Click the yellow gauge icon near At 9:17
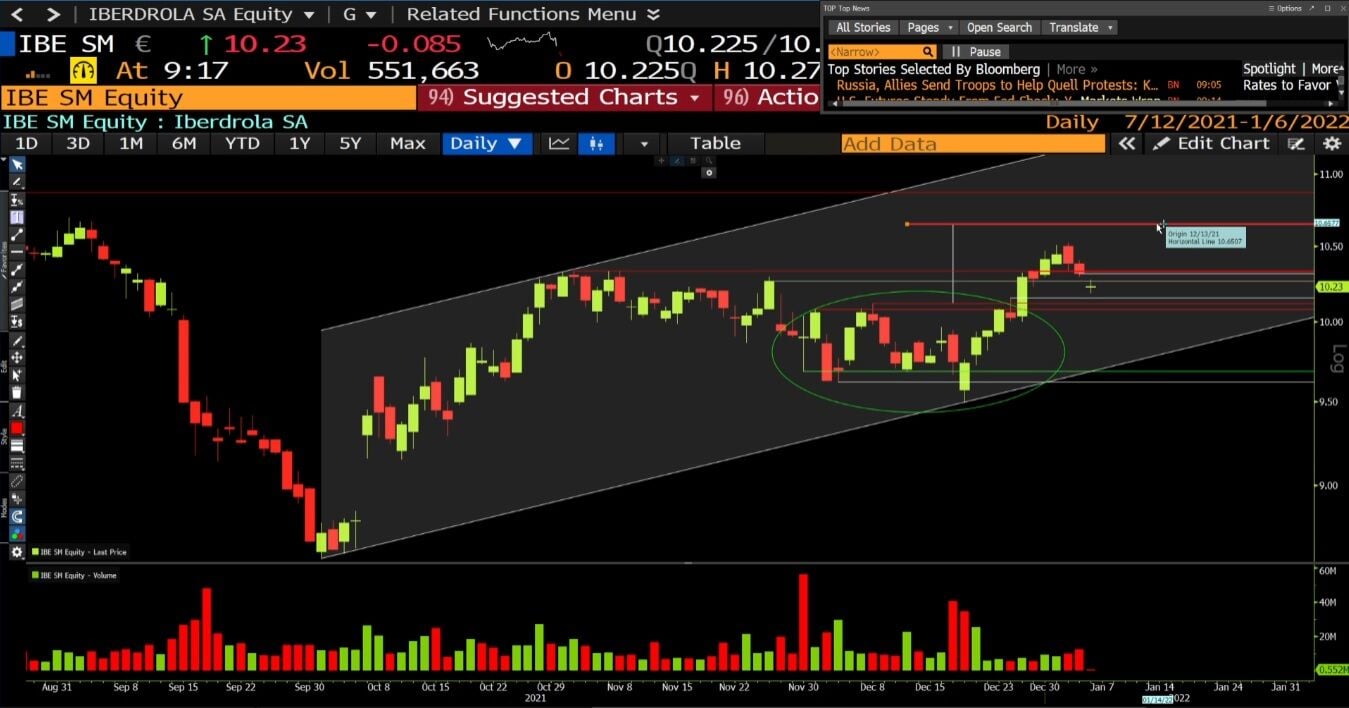The image size is (1349, 708). (x=83, y=70)
